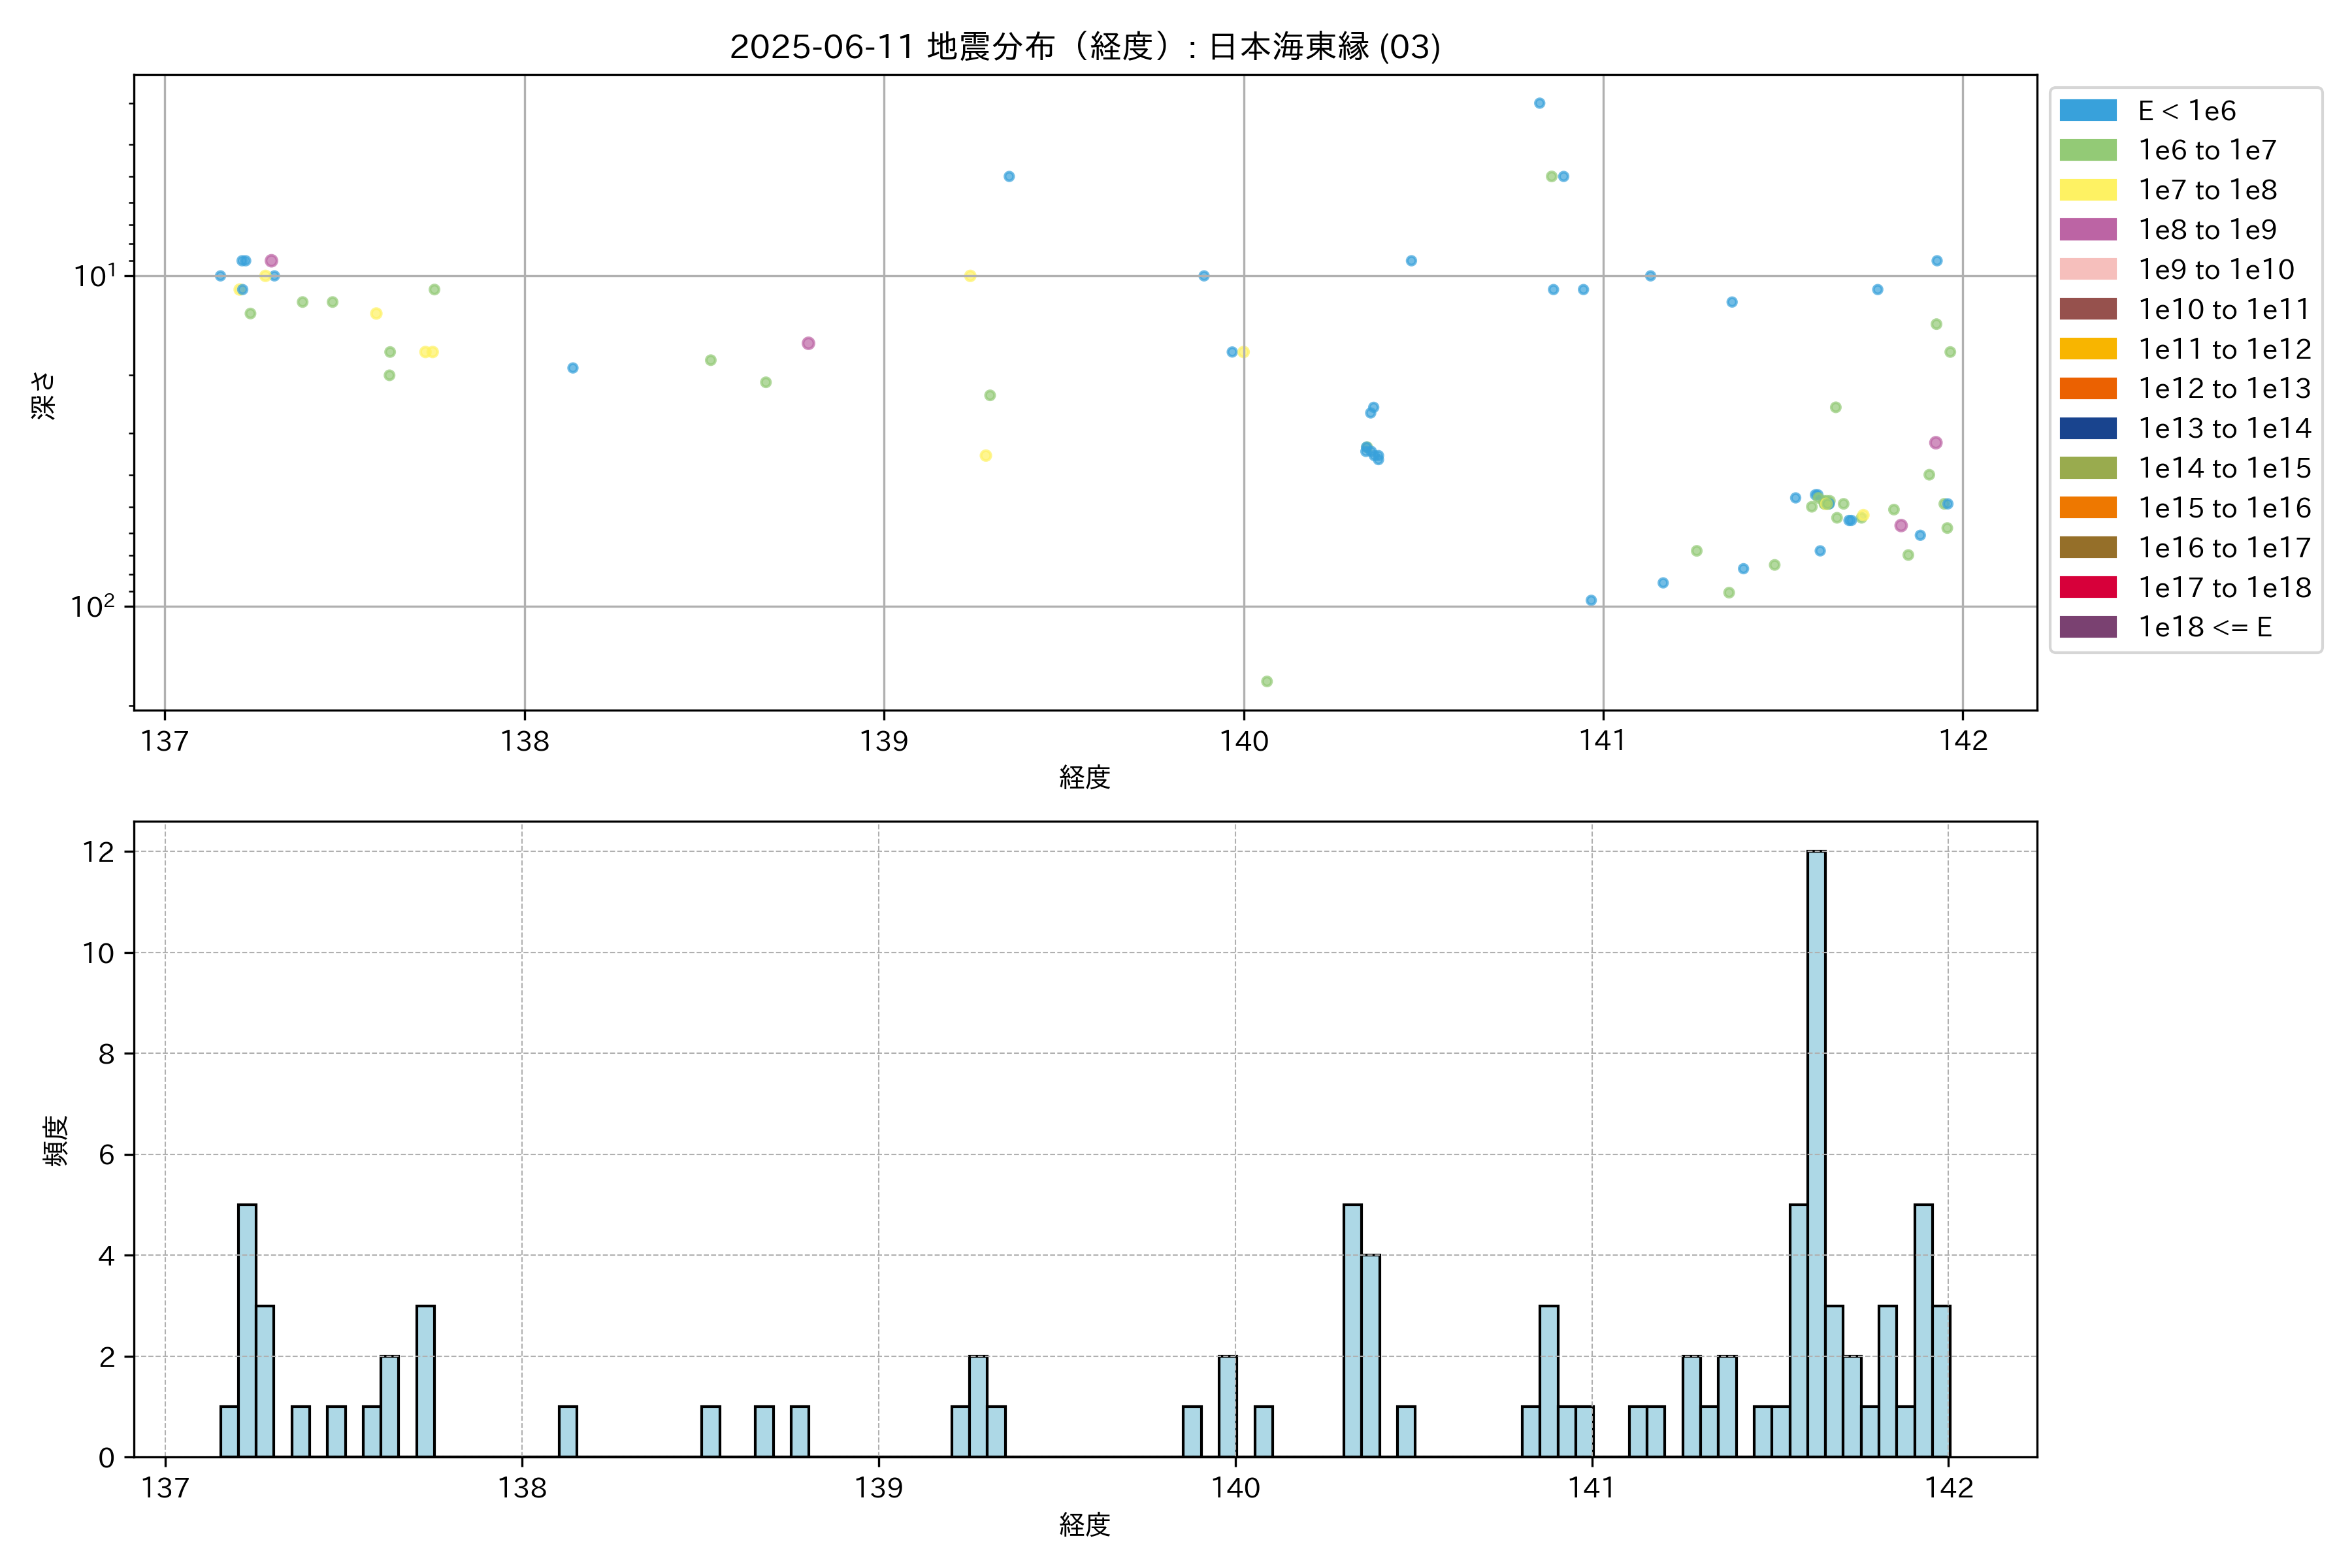Click the 1e11 to 1e12 legend label text
The image size is (2352, 1568).
click(2224, 349)
